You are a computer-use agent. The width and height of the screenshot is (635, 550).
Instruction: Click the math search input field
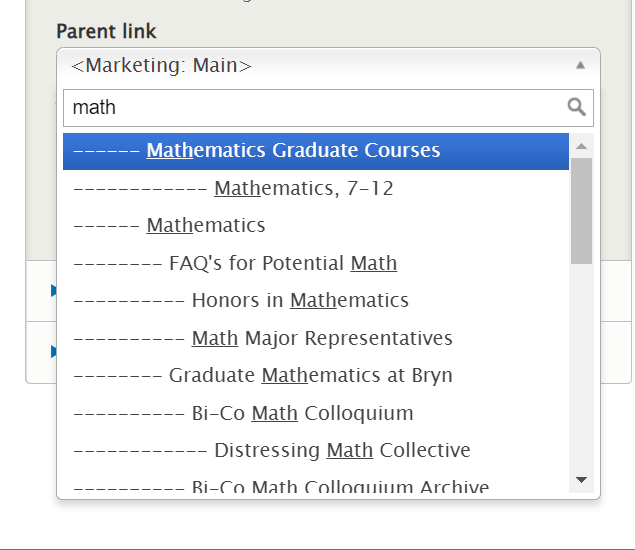coord(310,107)
